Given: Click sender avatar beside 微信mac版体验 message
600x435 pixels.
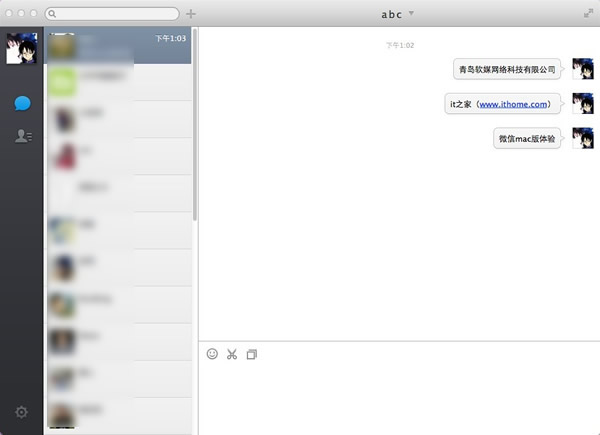Looking at the screenshot, I should click(582, 138).
